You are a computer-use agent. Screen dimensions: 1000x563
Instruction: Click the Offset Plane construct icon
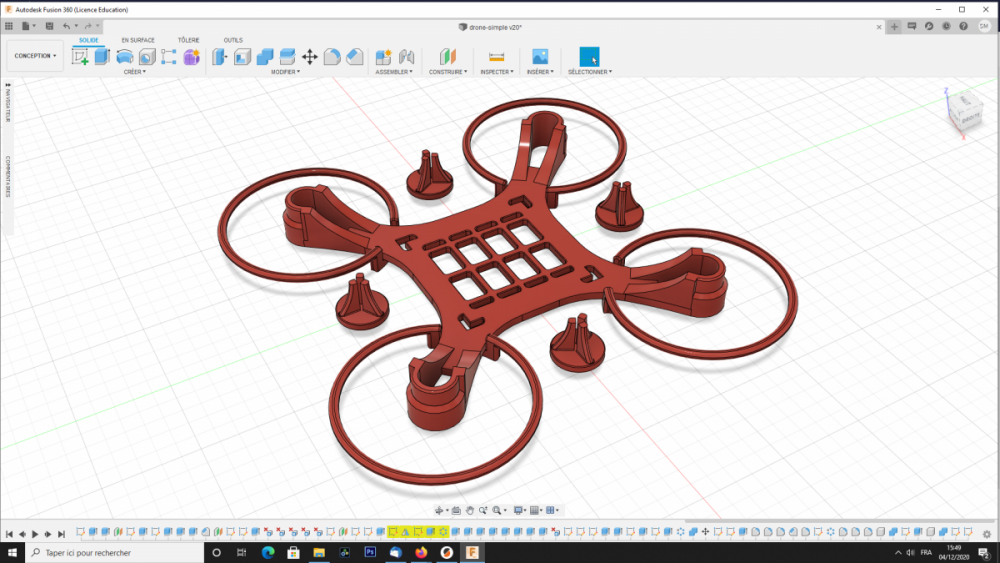pyautogui.click(x=448, y=57)
